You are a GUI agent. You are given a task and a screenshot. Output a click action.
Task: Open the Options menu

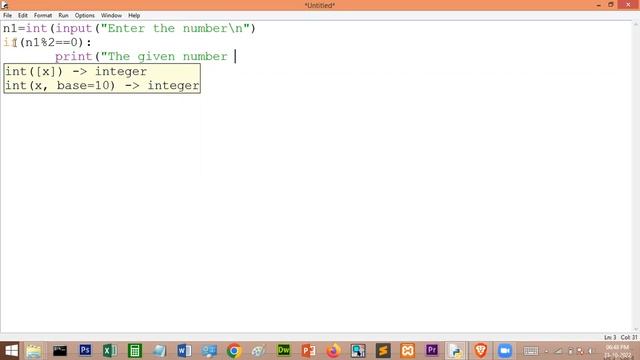pyautogui.click(x=84, y=16)
